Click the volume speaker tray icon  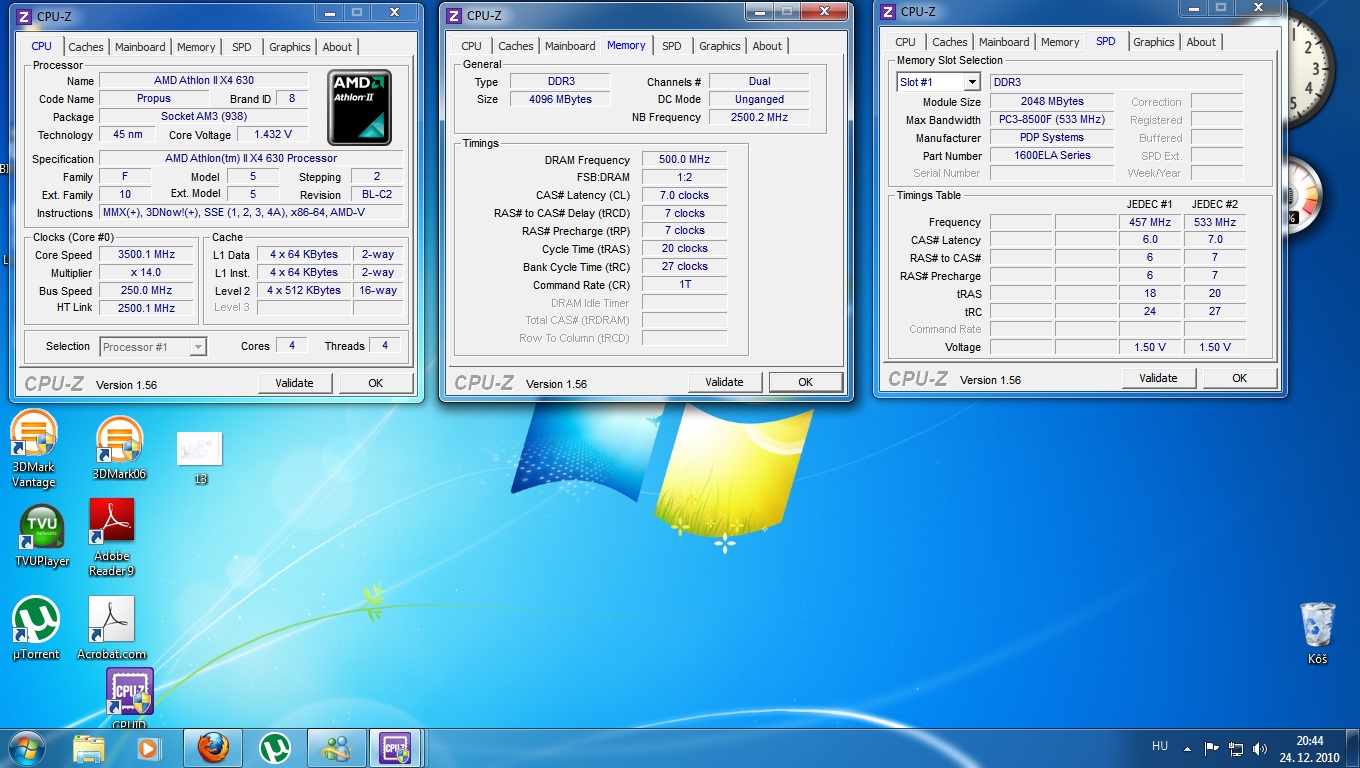pos(1260,748)
